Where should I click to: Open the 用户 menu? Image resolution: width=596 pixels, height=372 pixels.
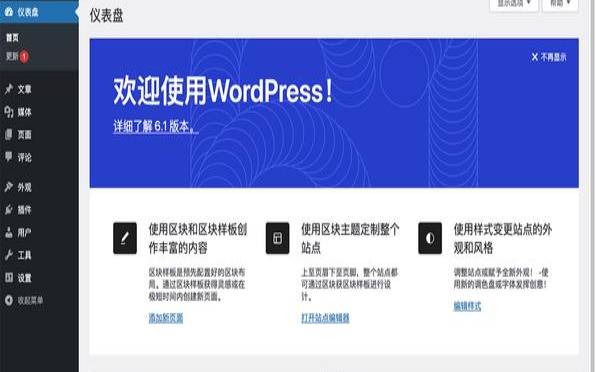coord(40,232)
